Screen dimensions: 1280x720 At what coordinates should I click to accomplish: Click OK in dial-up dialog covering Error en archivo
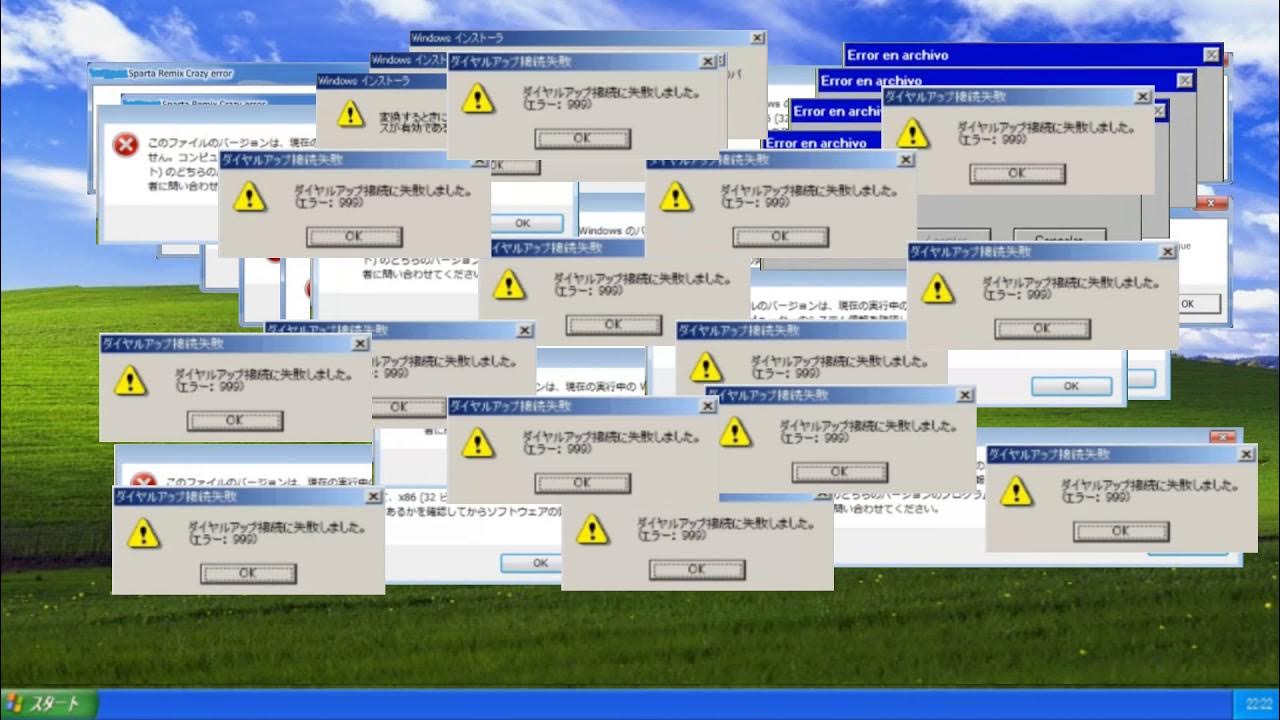pos(1017,173)
